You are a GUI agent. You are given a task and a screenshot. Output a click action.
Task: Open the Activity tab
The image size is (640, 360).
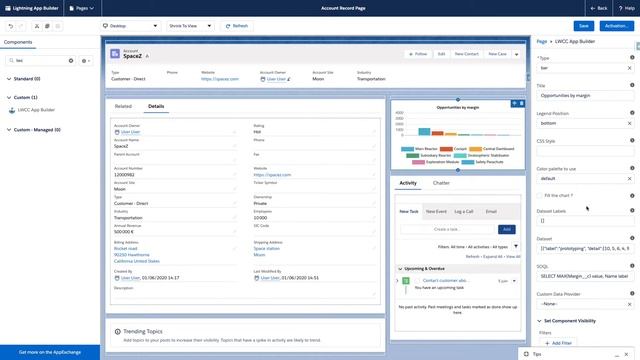[408, 183]
